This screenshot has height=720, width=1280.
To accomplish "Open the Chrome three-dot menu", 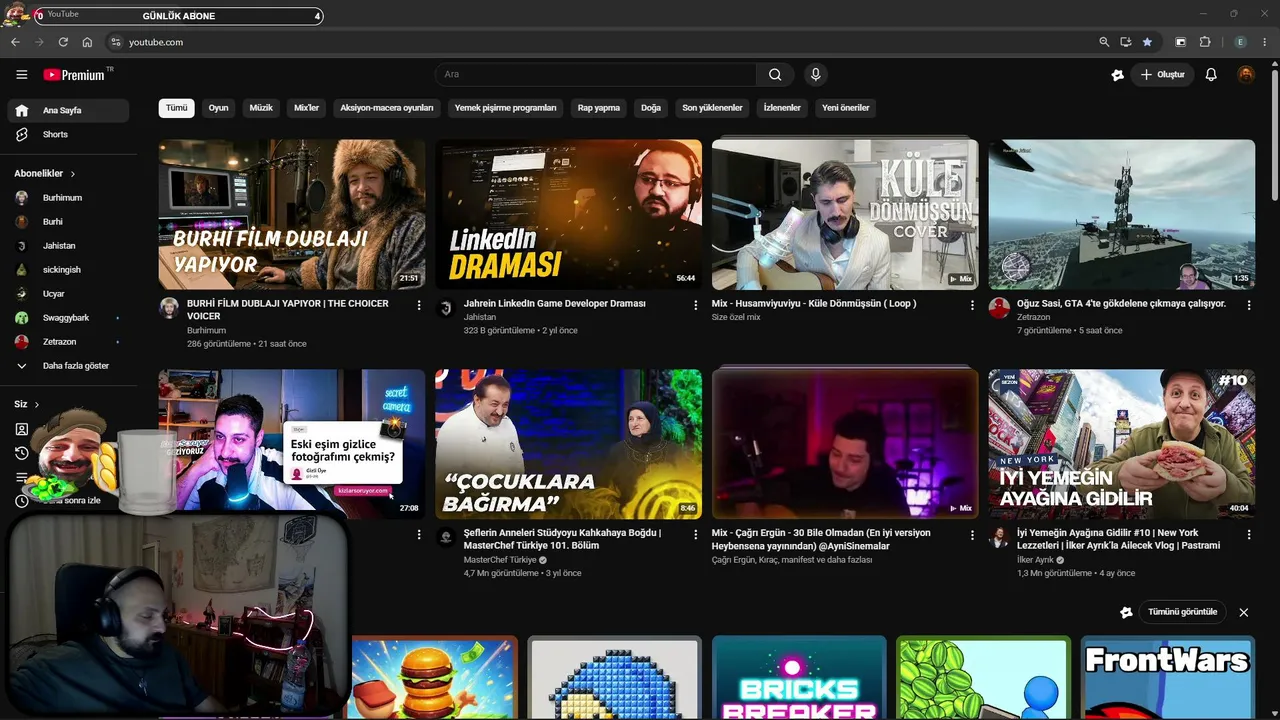I will tap(1265, 42).
